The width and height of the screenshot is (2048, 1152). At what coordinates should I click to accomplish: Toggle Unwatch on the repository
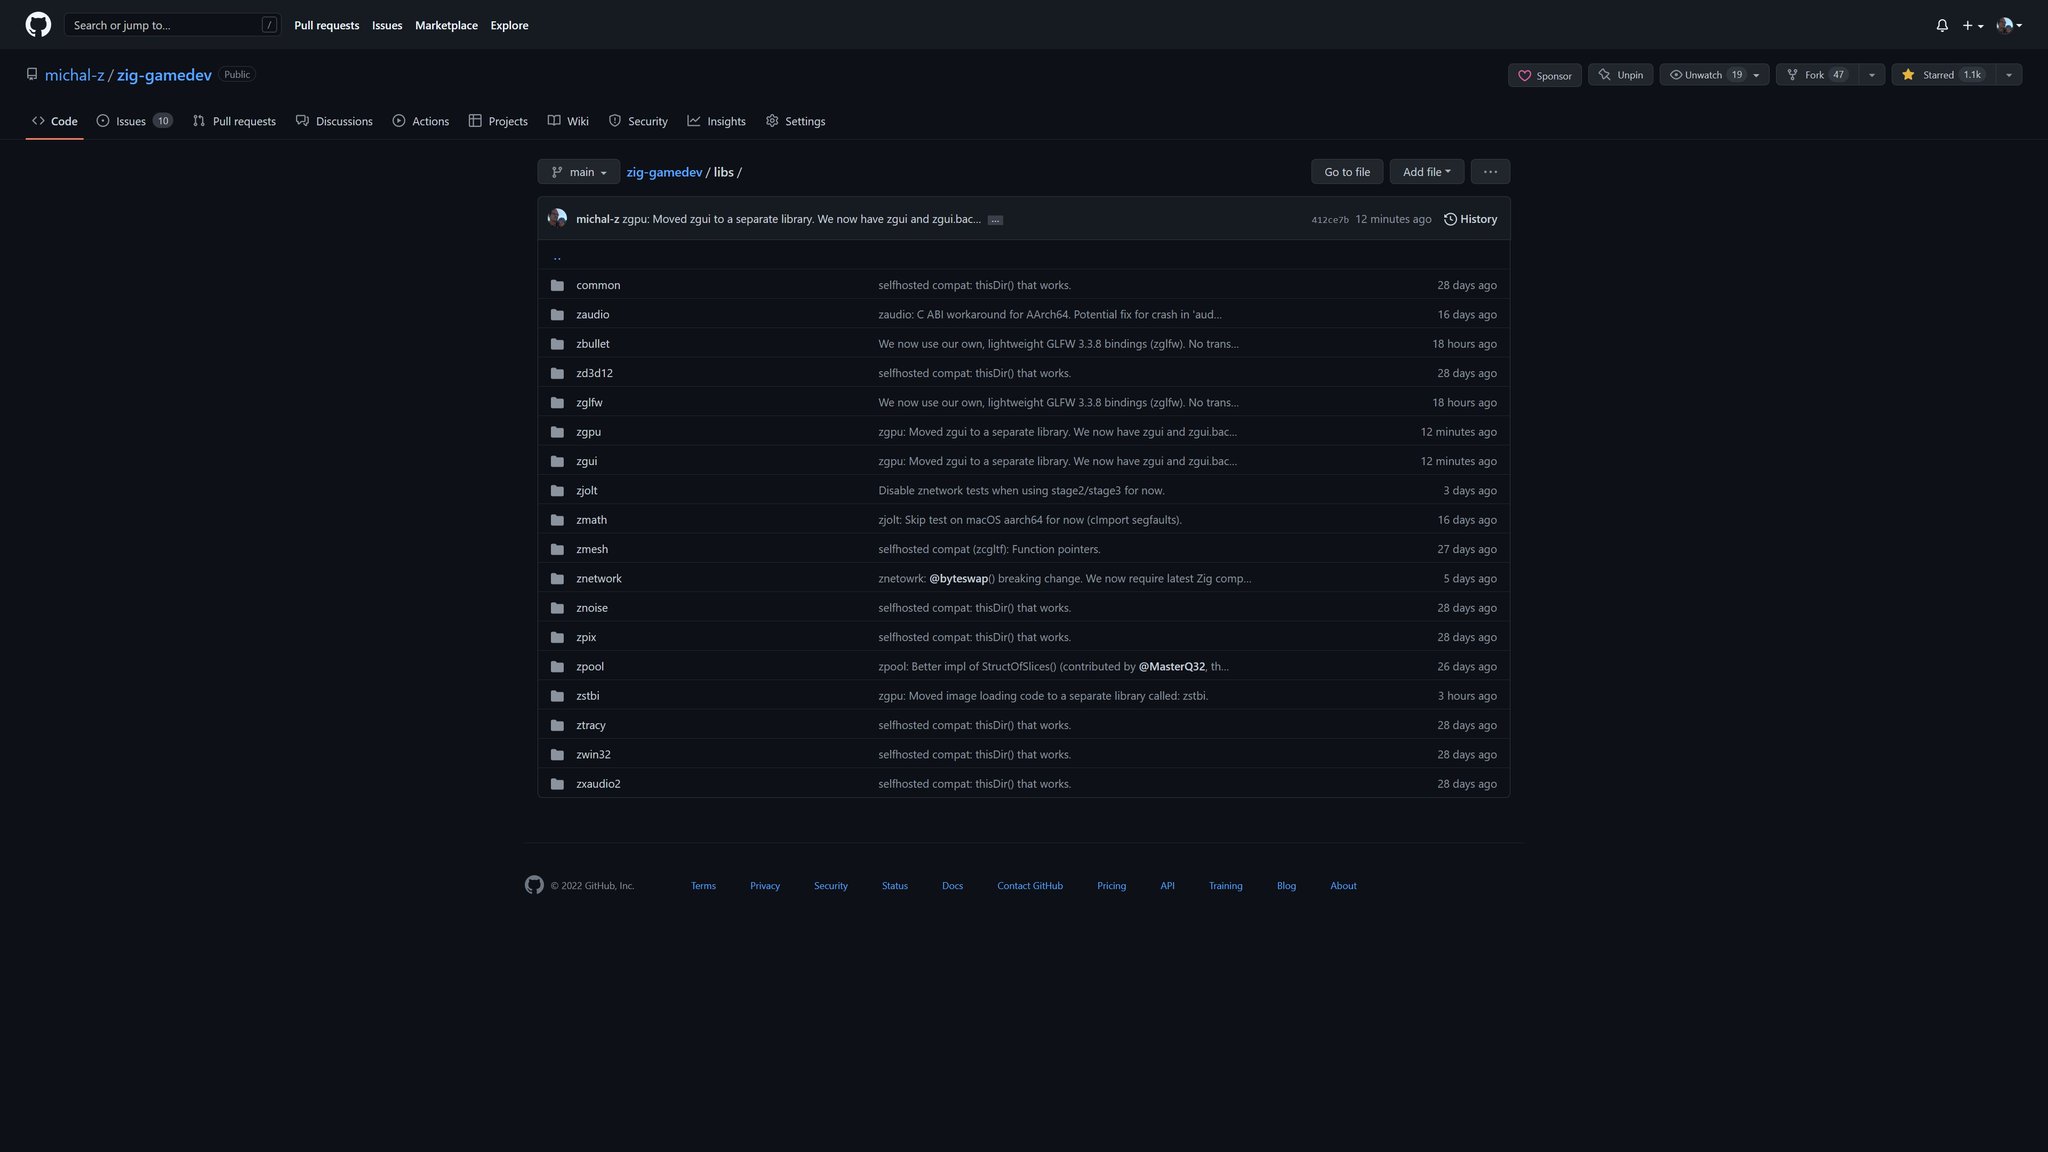(1704, 75)
